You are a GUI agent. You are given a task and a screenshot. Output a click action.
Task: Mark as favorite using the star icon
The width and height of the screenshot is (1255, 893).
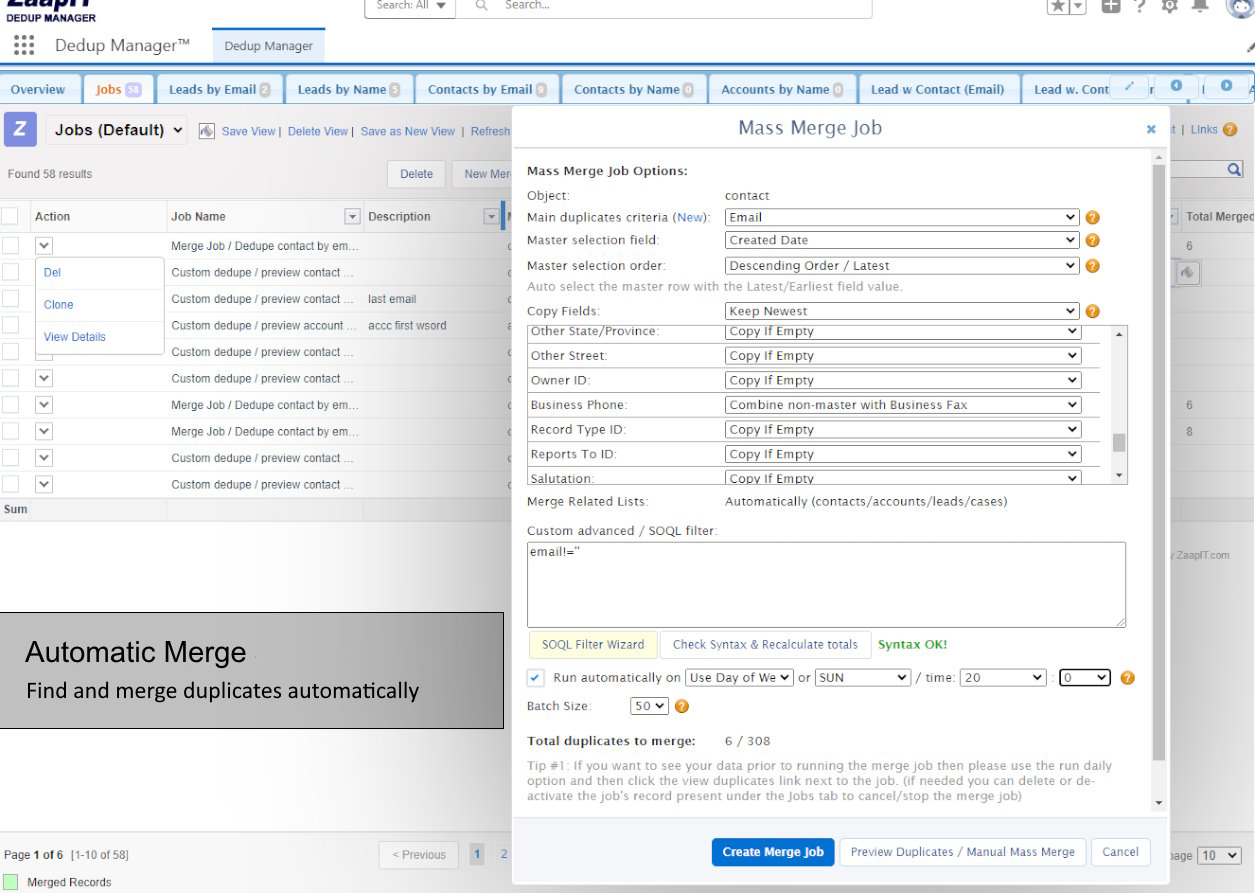coord(1057,7)
